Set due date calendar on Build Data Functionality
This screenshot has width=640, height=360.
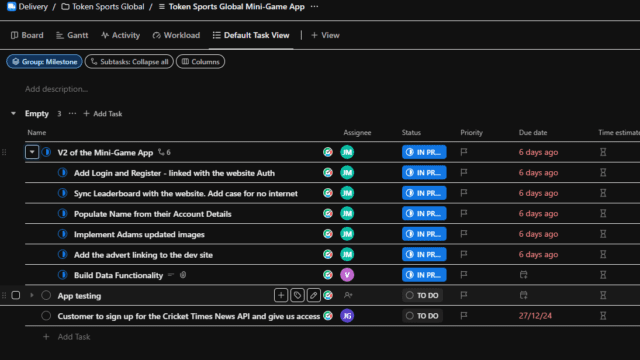[x=524, y=275]
